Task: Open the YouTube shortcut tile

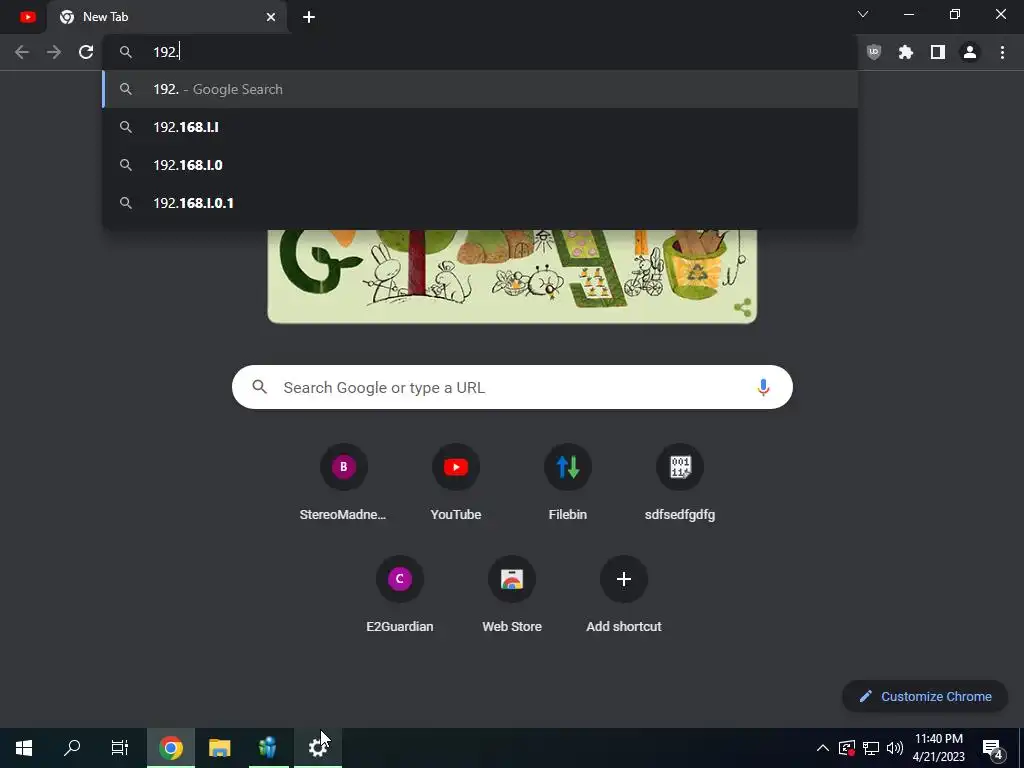Action: point(456,483)
